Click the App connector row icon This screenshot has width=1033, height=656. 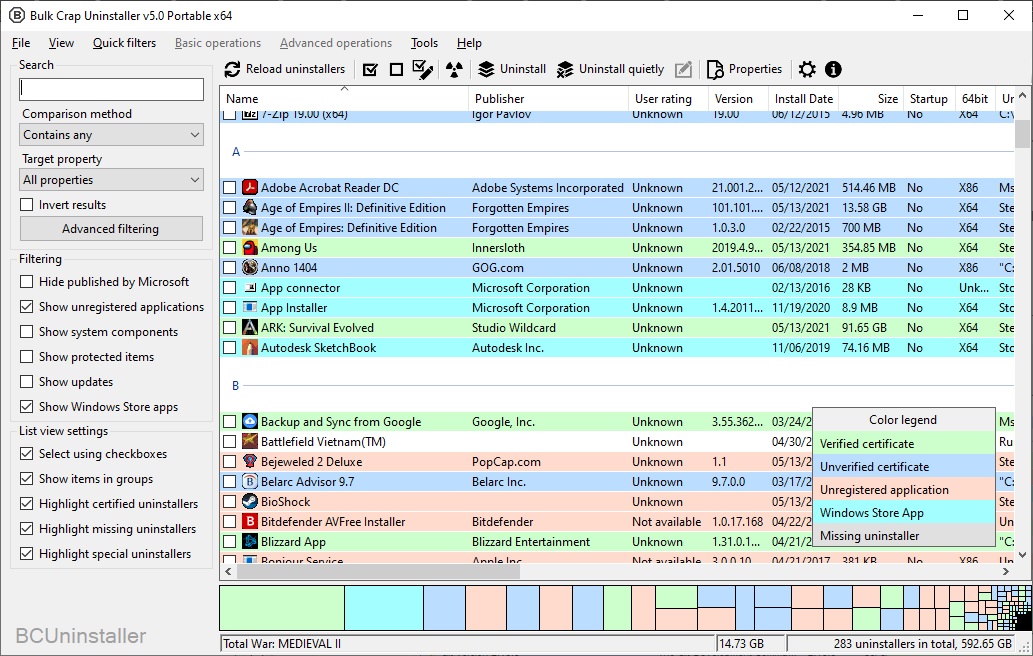[250, 288]
